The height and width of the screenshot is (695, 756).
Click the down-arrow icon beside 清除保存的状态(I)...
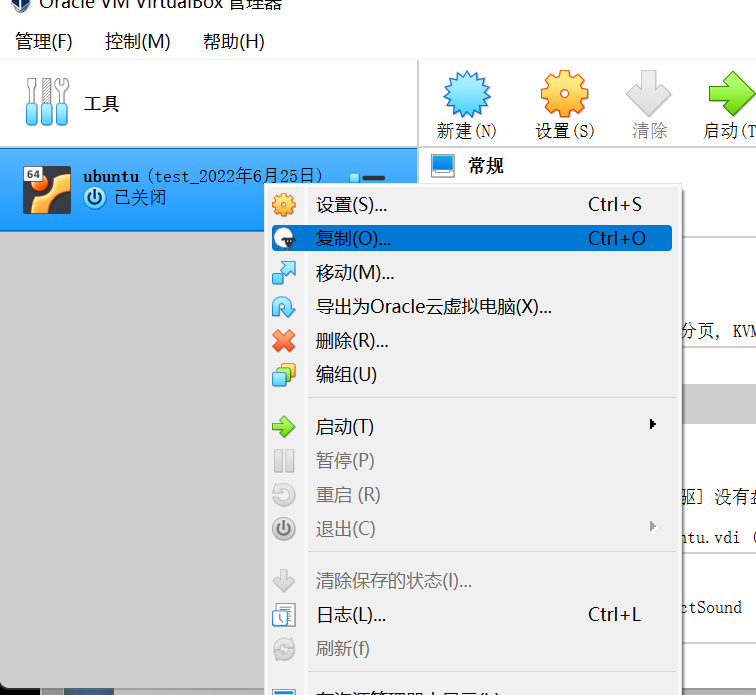click(284, 581)
